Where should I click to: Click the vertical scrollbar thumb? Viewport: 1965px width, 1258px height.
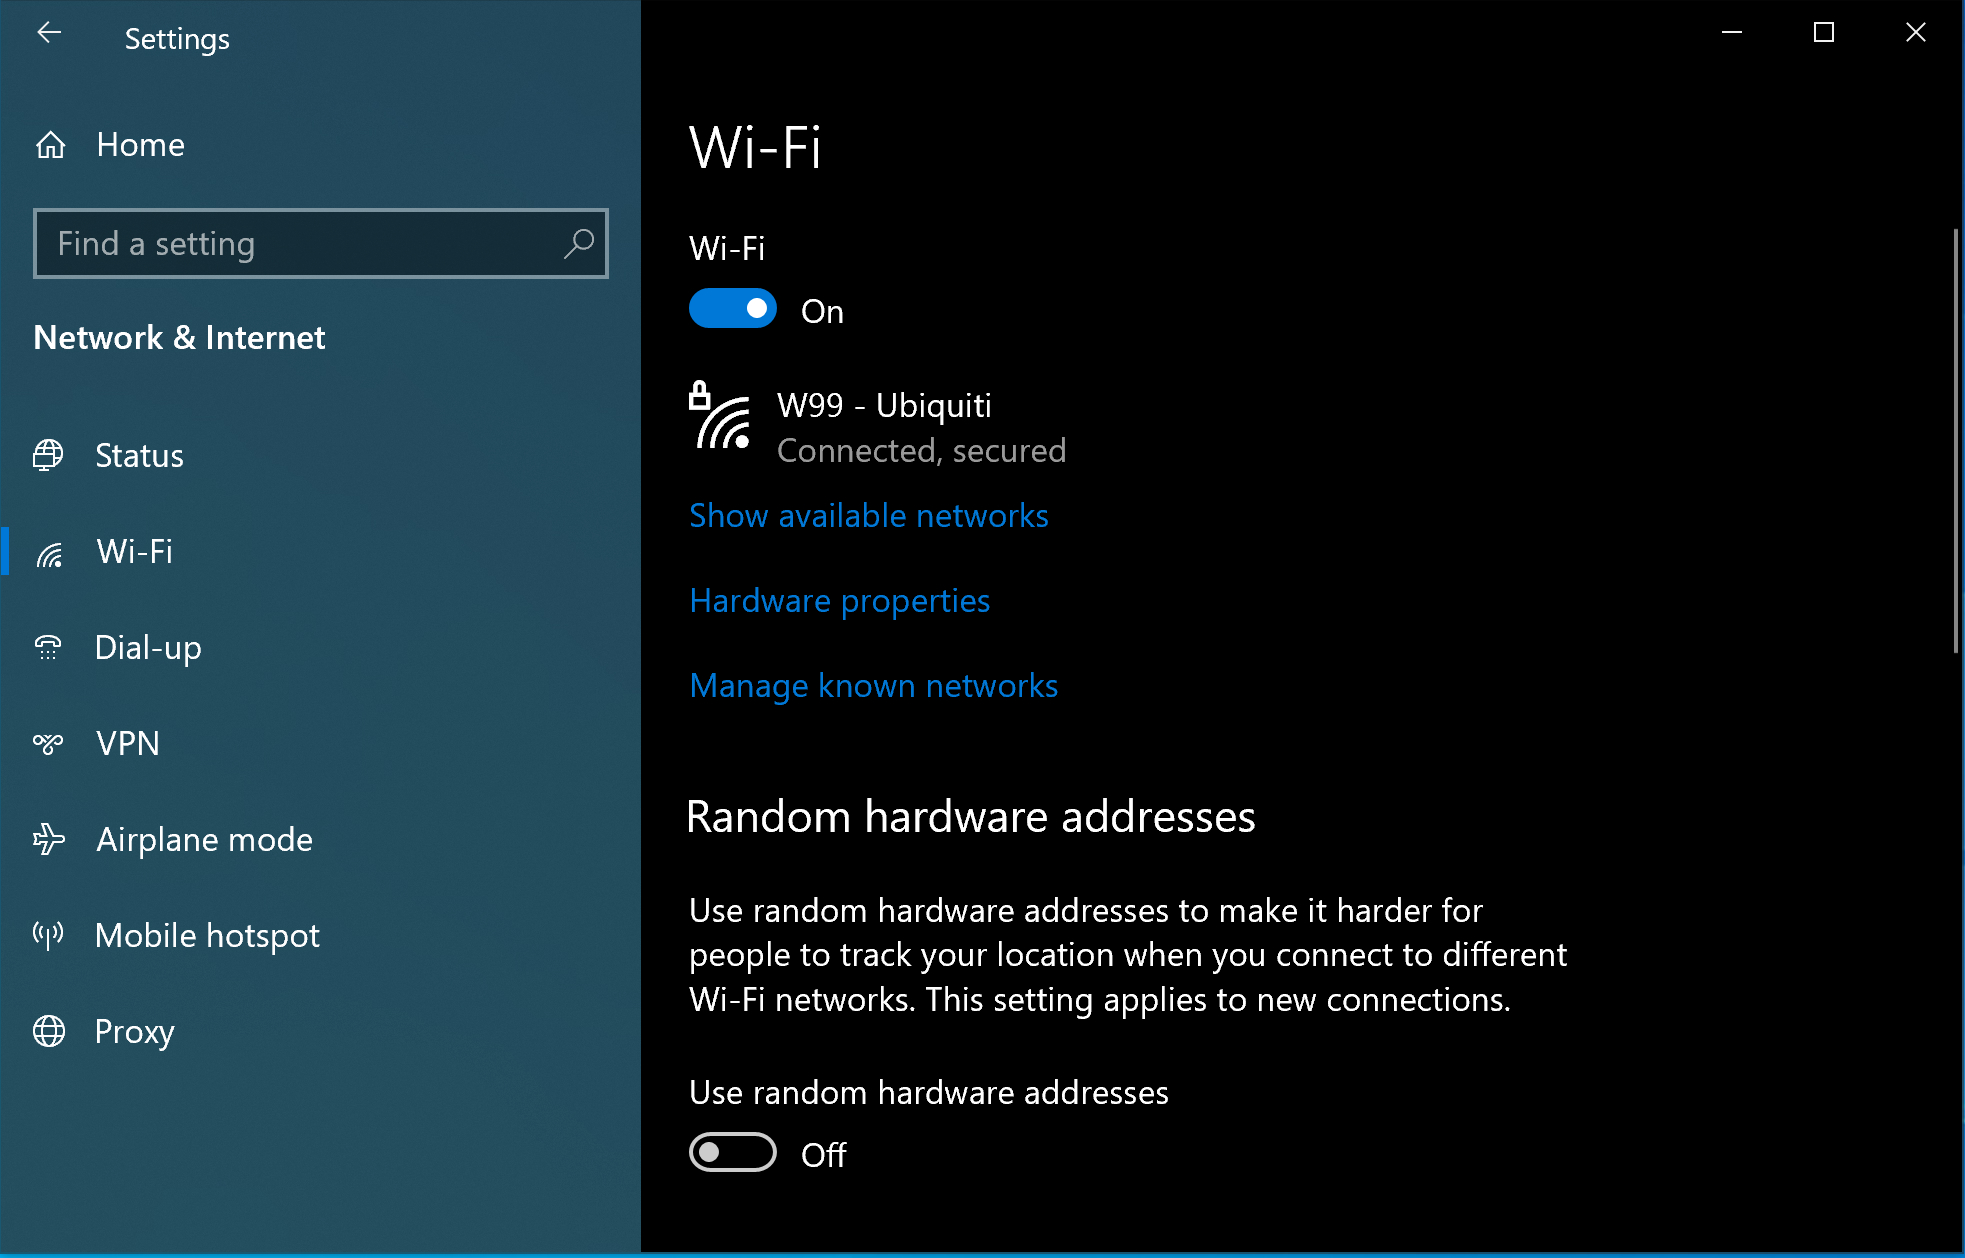[x=1956, y=440]
